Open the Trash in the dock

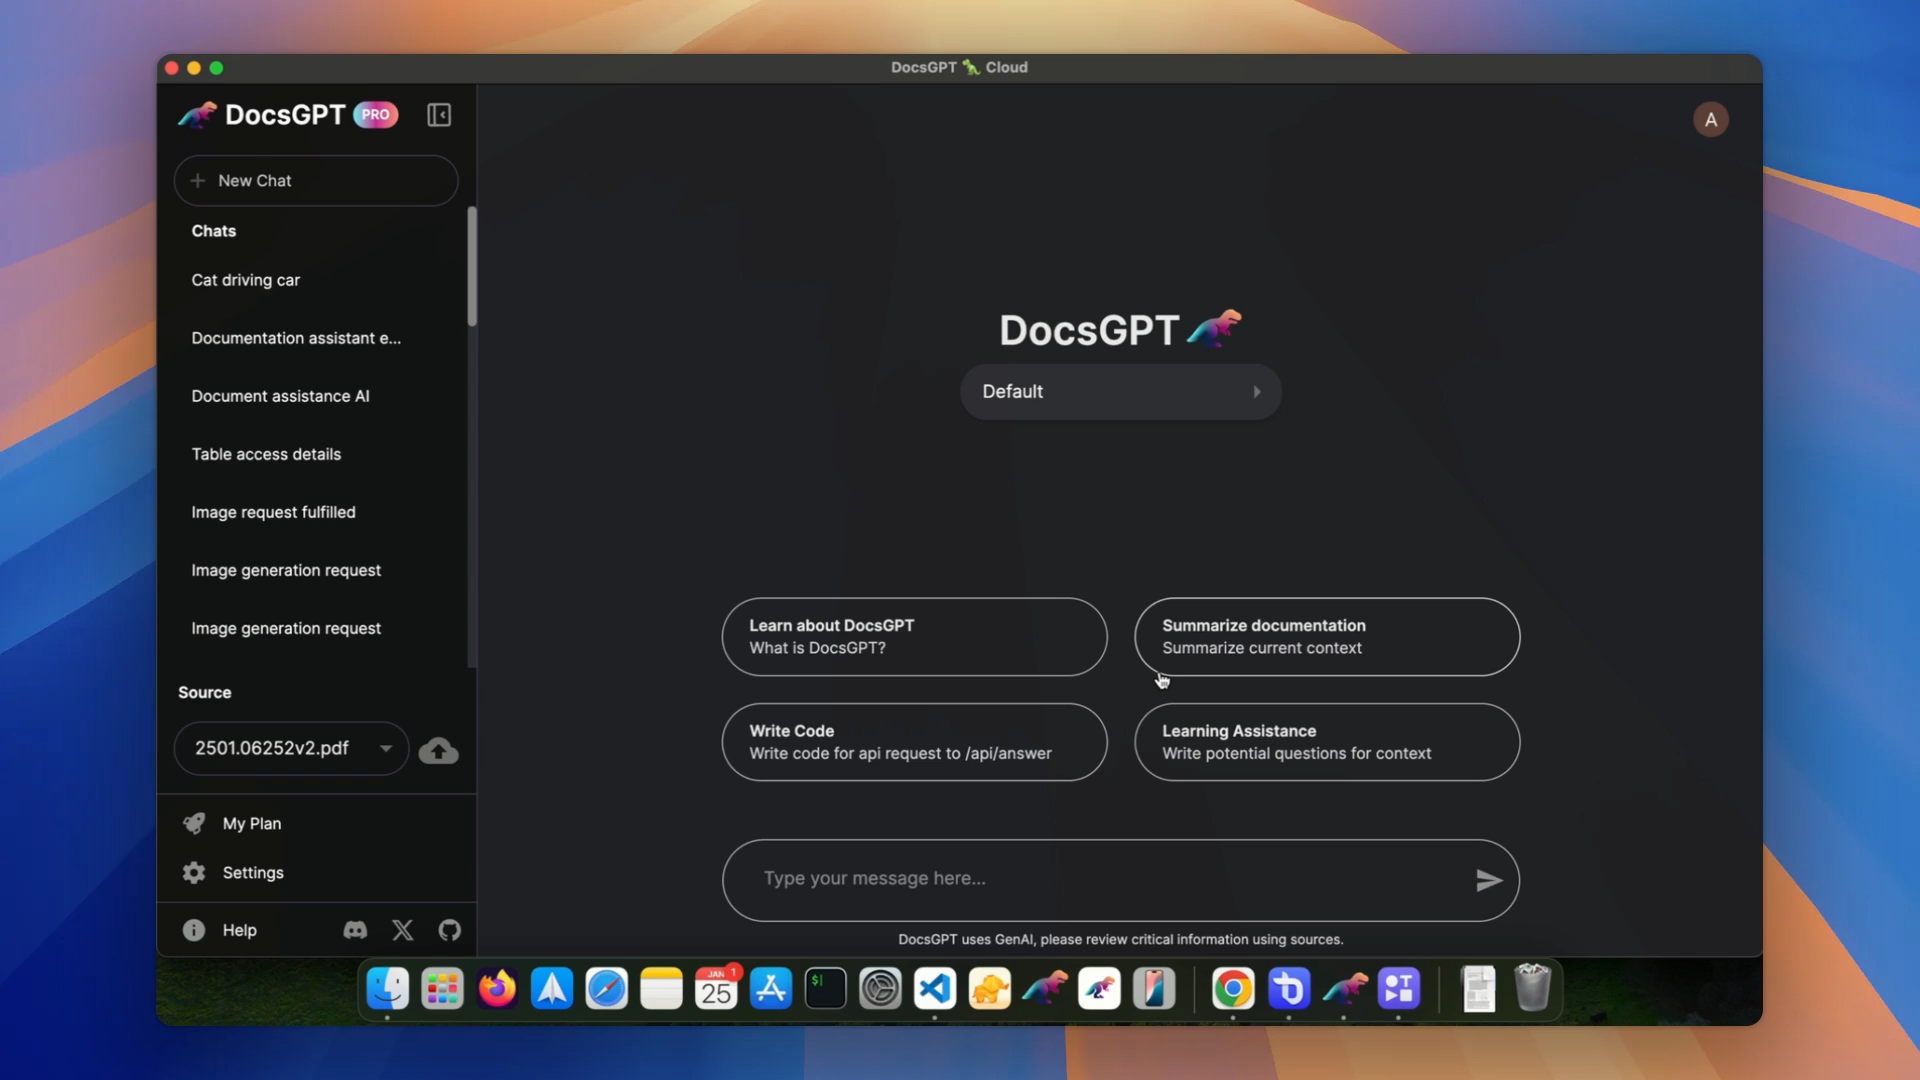click(1532, 988)
